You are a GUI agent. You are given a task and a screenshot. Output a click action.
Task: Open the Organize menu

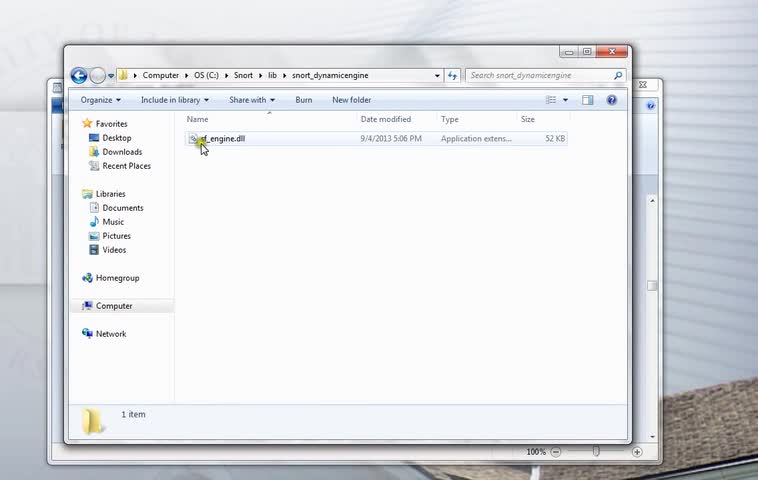101,100
